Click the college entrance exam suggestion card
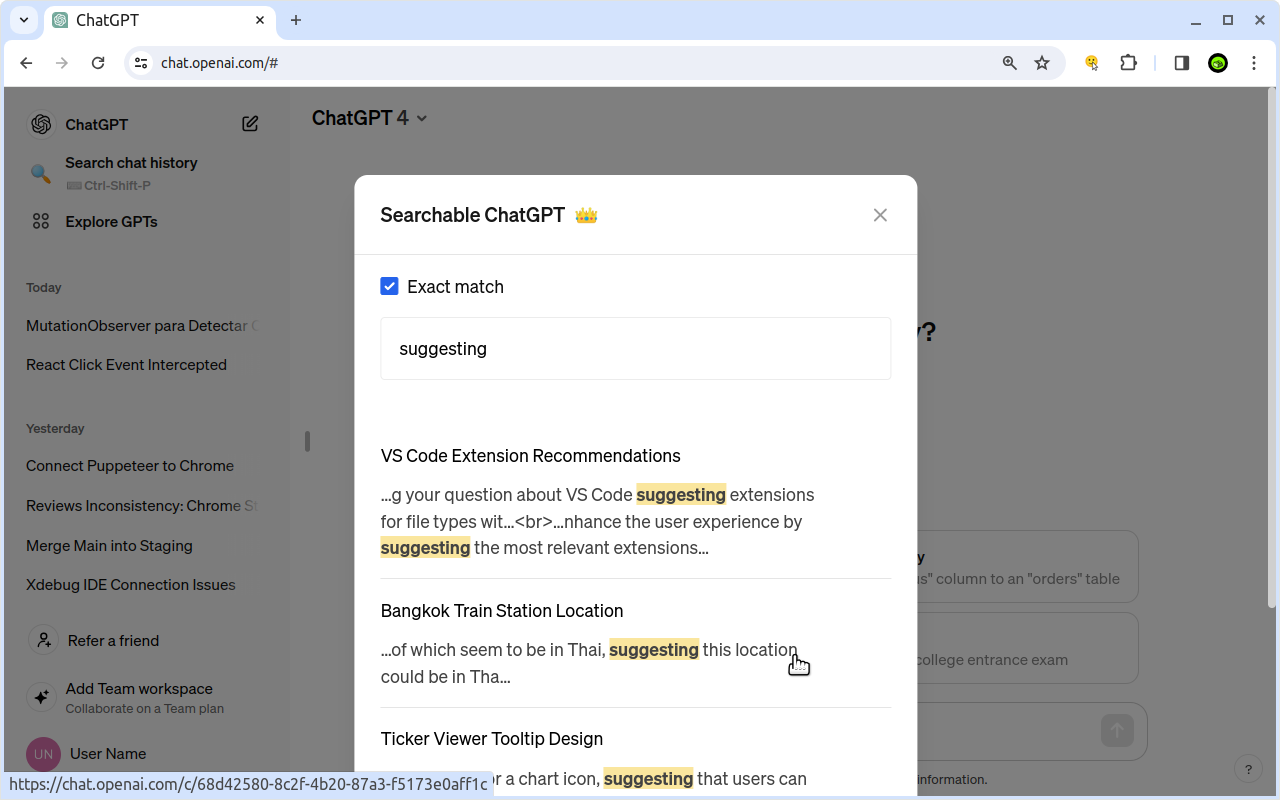 click(x=1027, y=648)
